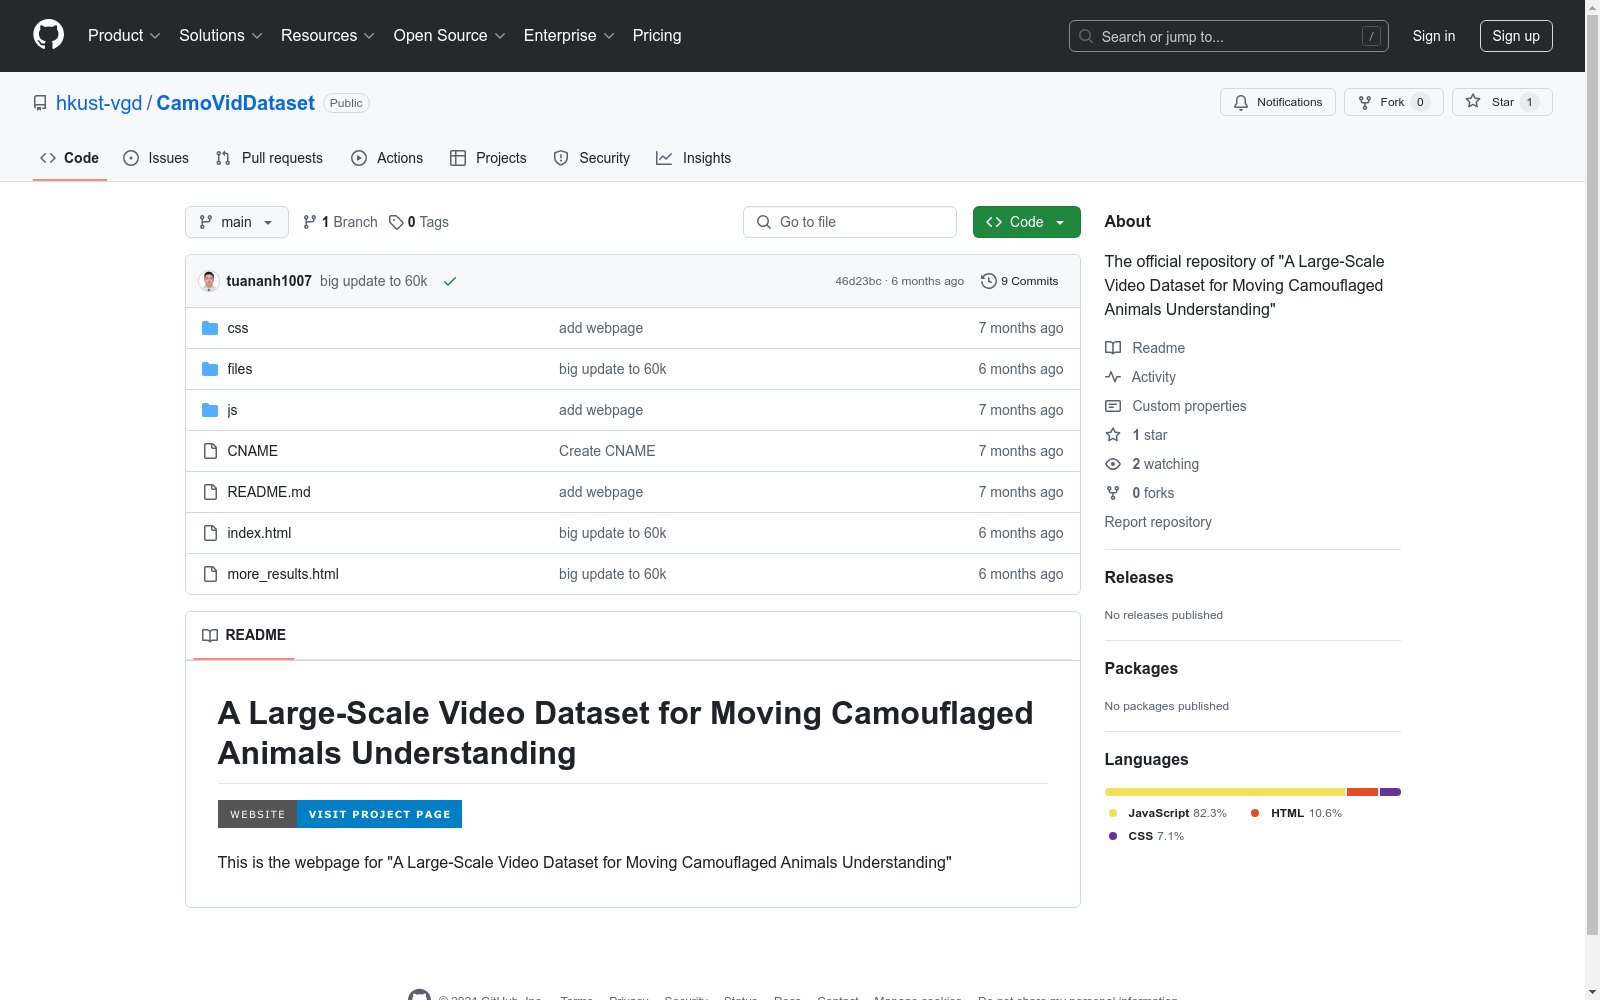
Task: Click the Custom properties note icon
Action: pyautogui.click(x=1113, y=406)
